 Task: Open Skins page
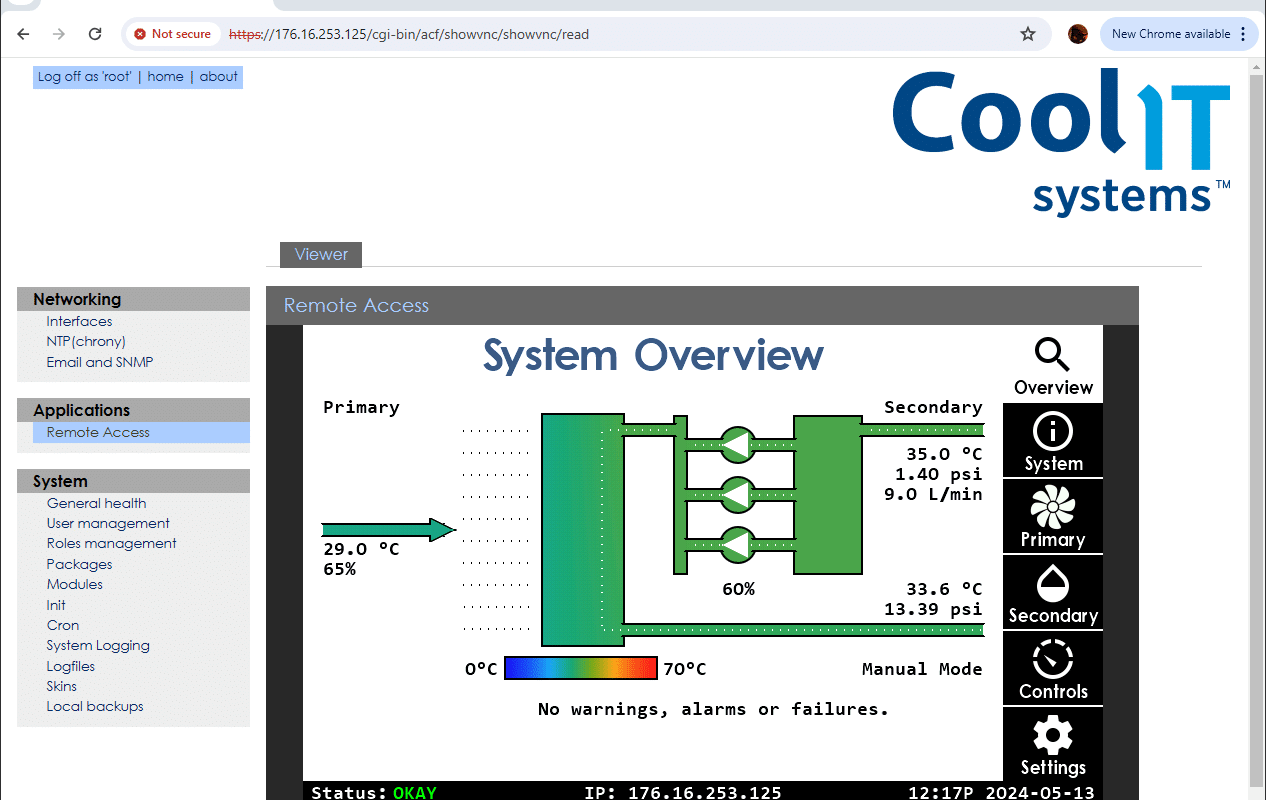click(x=61, y=686)
